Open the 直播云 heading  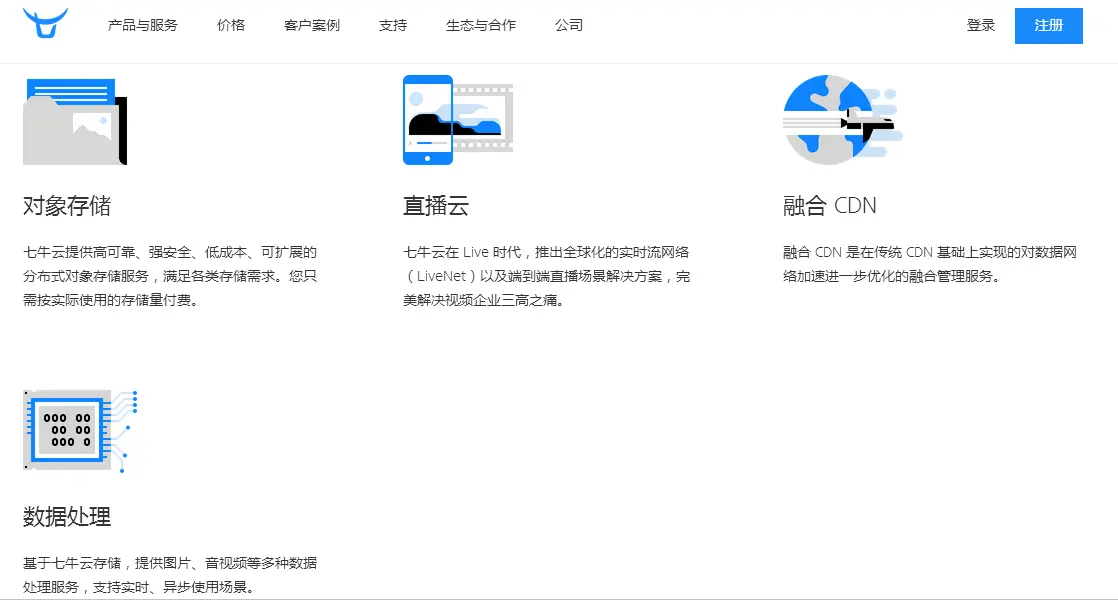pos(436,206)
